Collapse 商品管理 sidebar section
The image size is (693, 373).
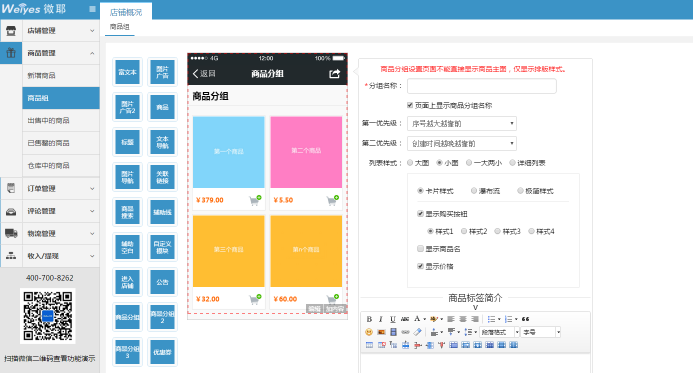coord(50,53)
